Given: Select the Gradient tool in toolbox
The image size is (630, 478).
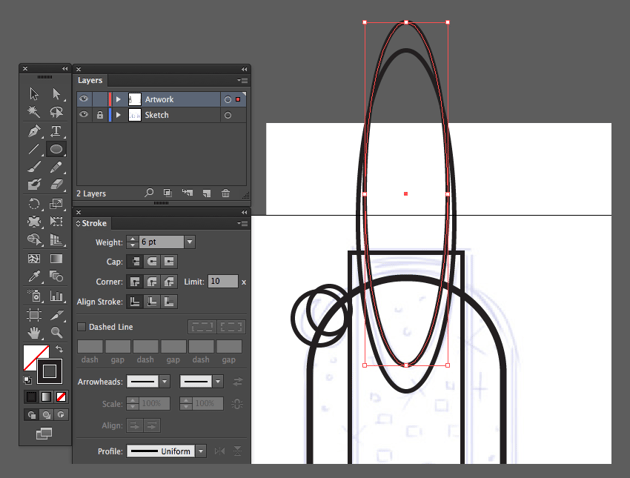Looking at the screenshot, I should click(56, 258).
